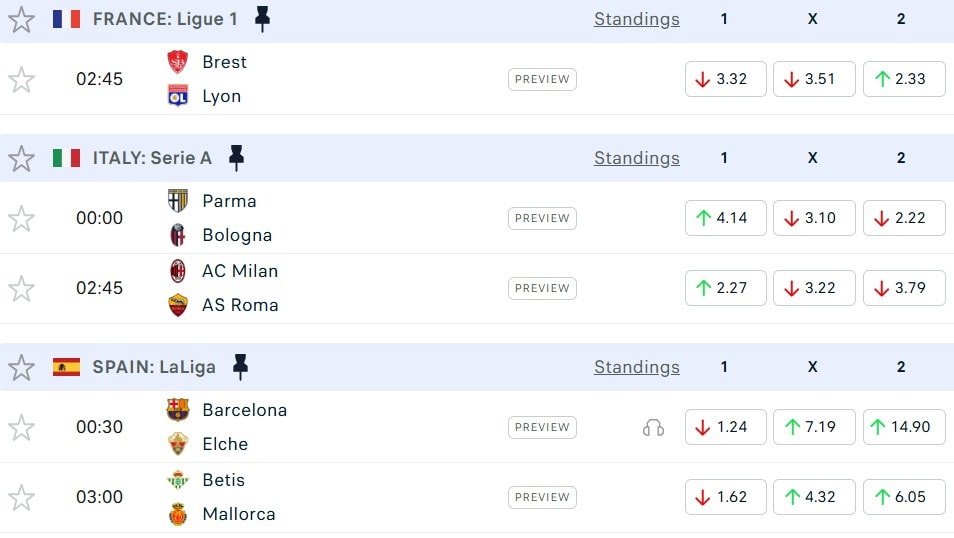Open preview for Barcelona vs Elche
Viewport: 954px width, 538px height.
coord(542,427)
